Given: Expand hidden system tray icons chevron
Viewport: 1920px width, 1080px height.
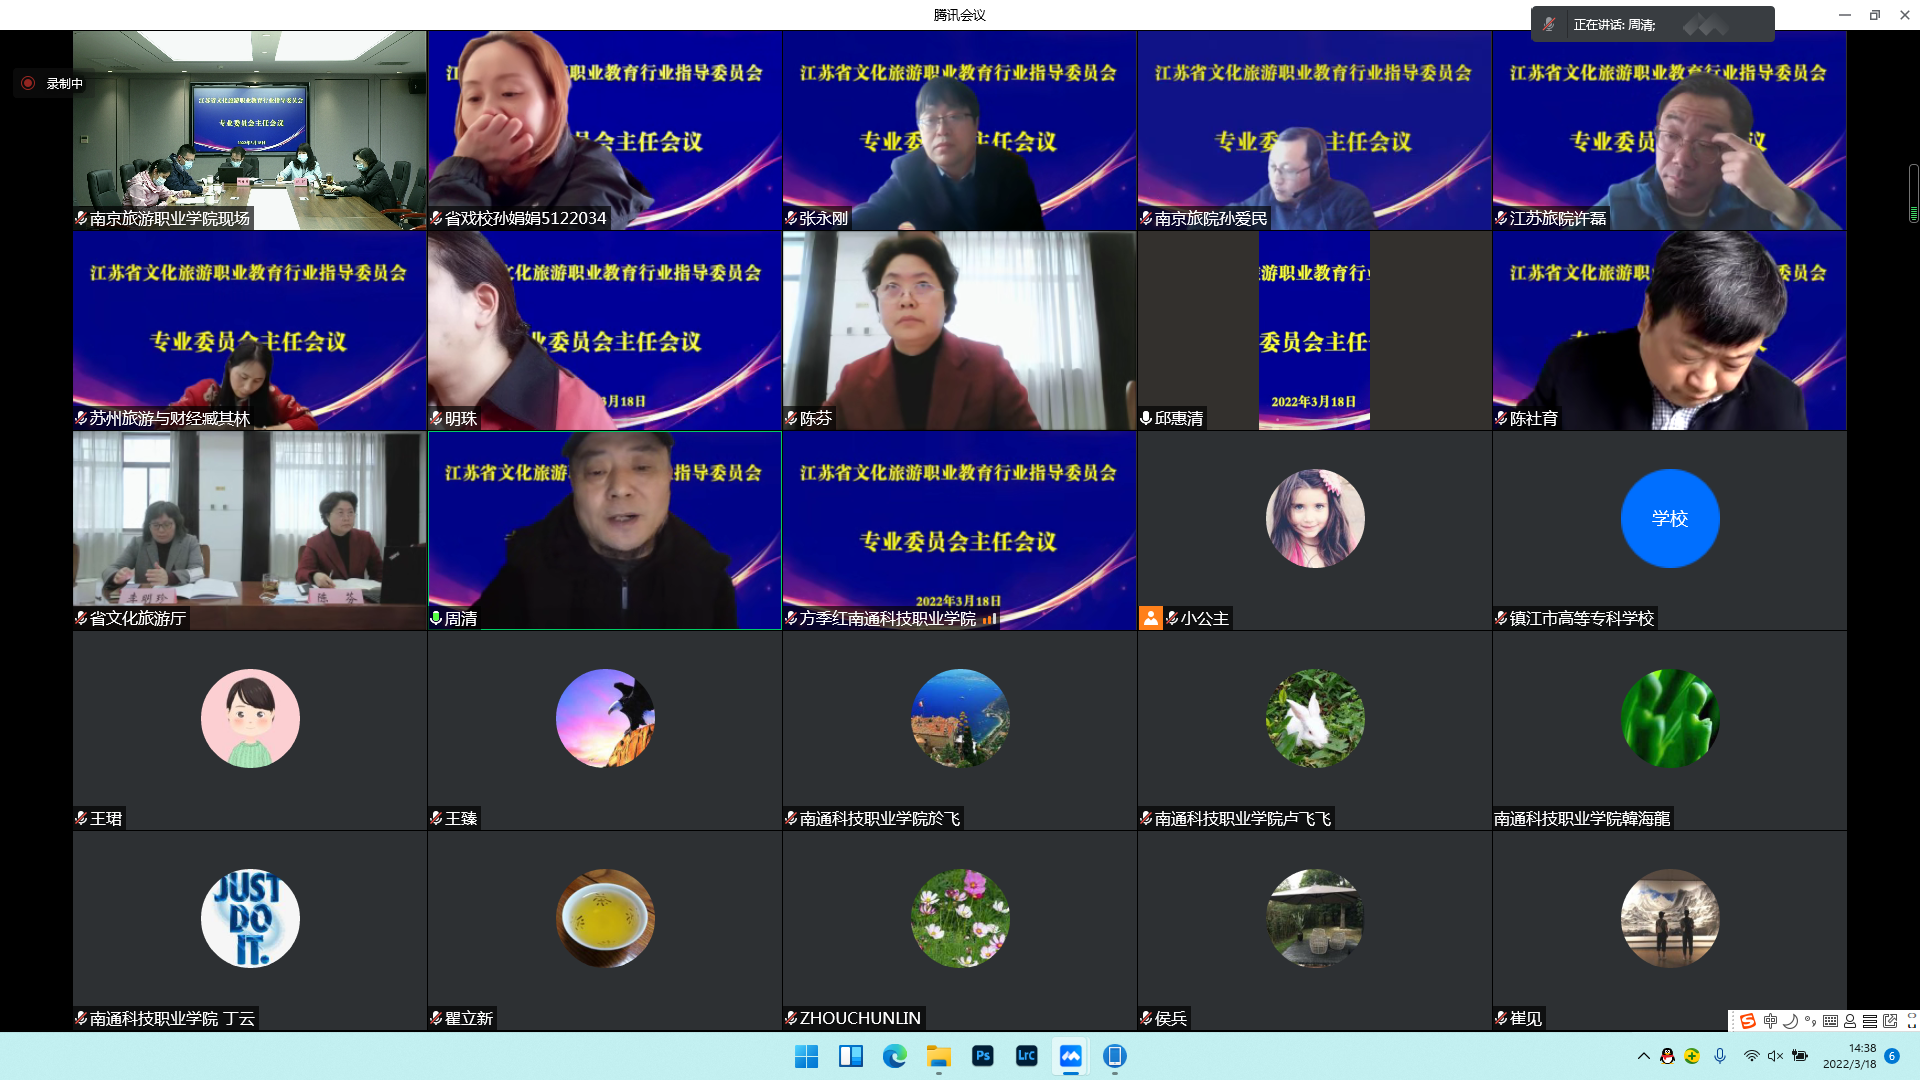Looking at the screenshot, I should (x=1643, y=1056).
